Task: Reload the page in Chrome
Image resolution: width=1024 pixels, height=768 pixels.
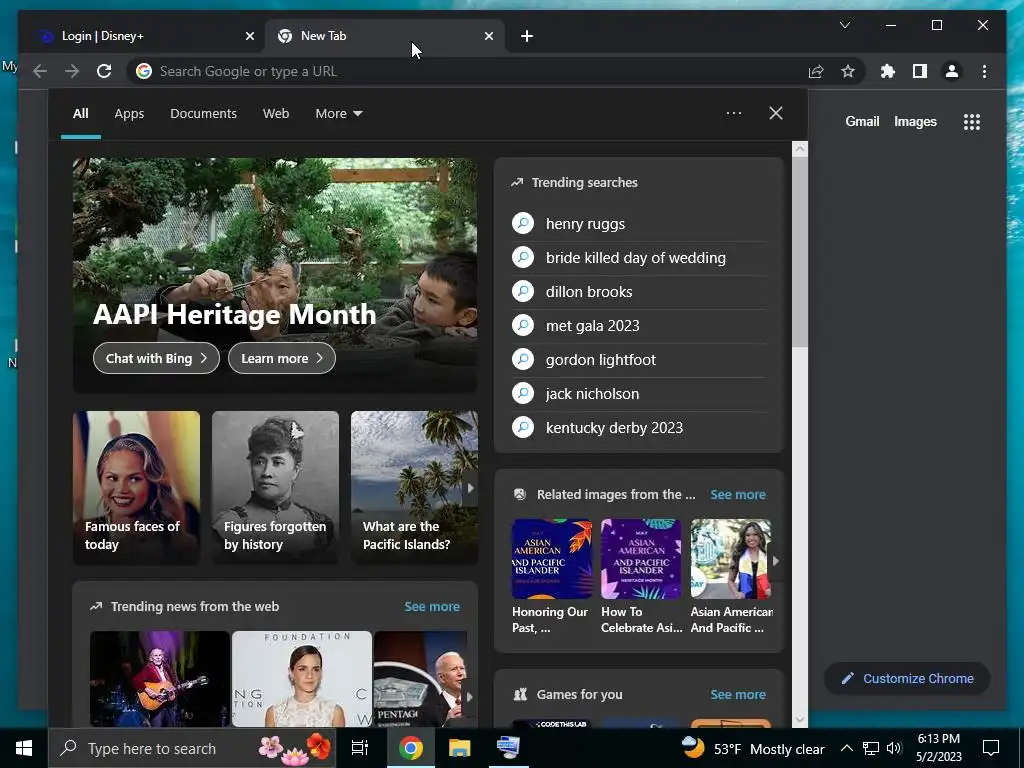Action: [104, 71]
